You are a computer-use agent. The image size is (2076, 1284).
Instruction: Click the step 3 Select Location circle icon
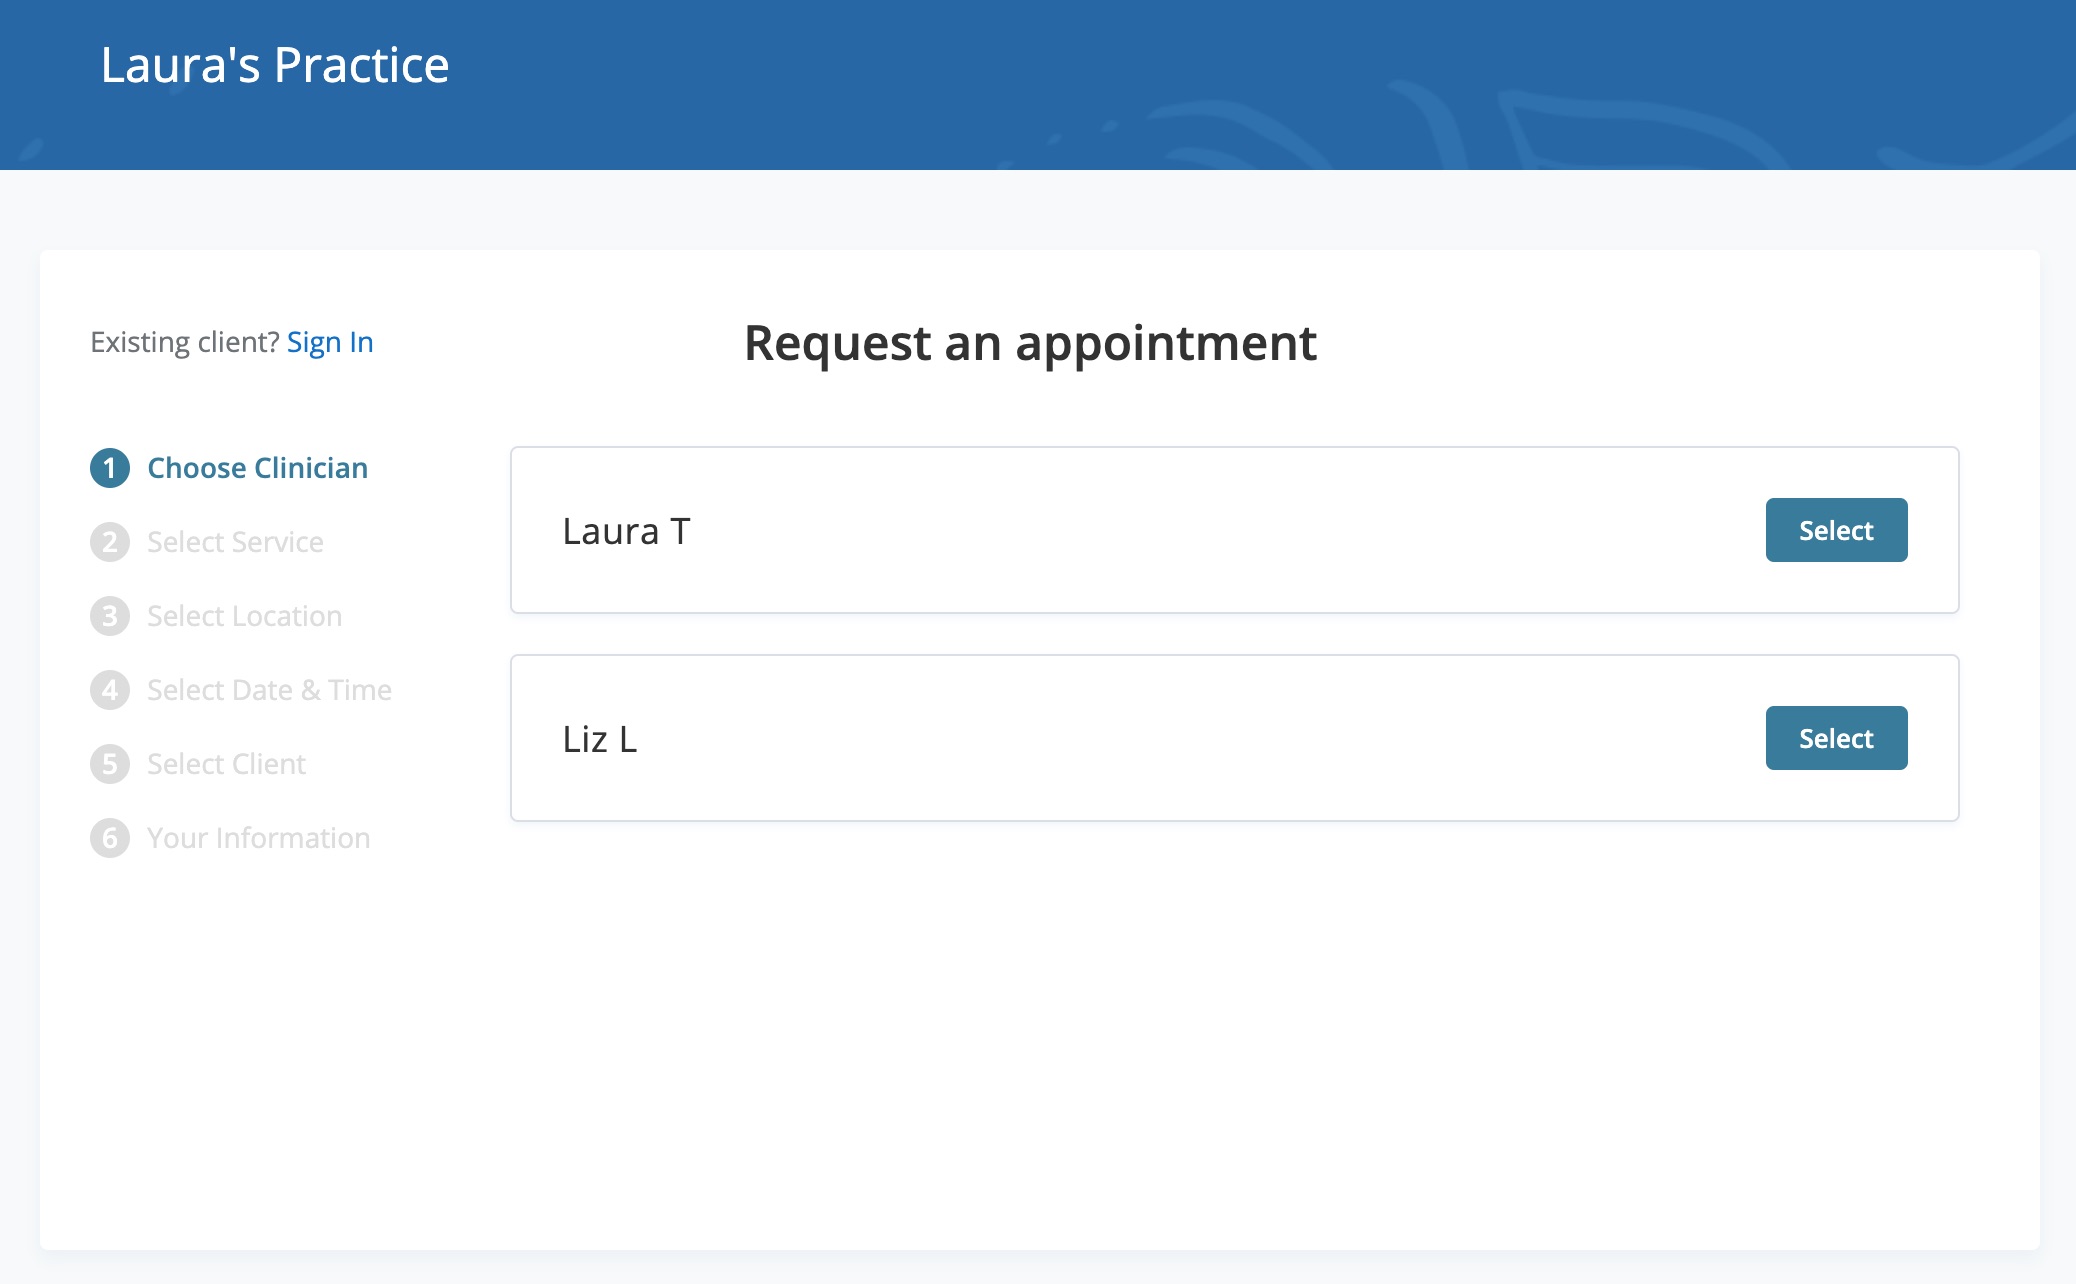point(110,615)
